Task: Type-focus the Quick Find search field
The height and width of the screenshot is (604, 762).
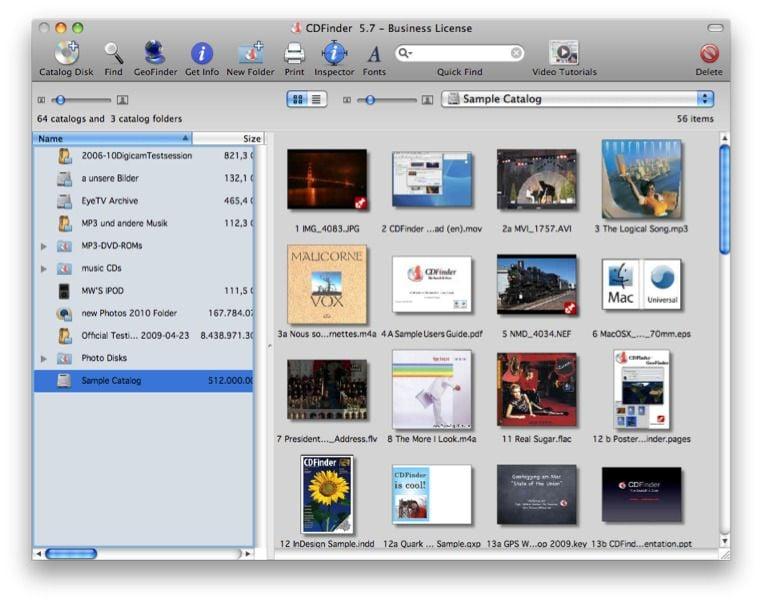Action: (x=459, y=52)
